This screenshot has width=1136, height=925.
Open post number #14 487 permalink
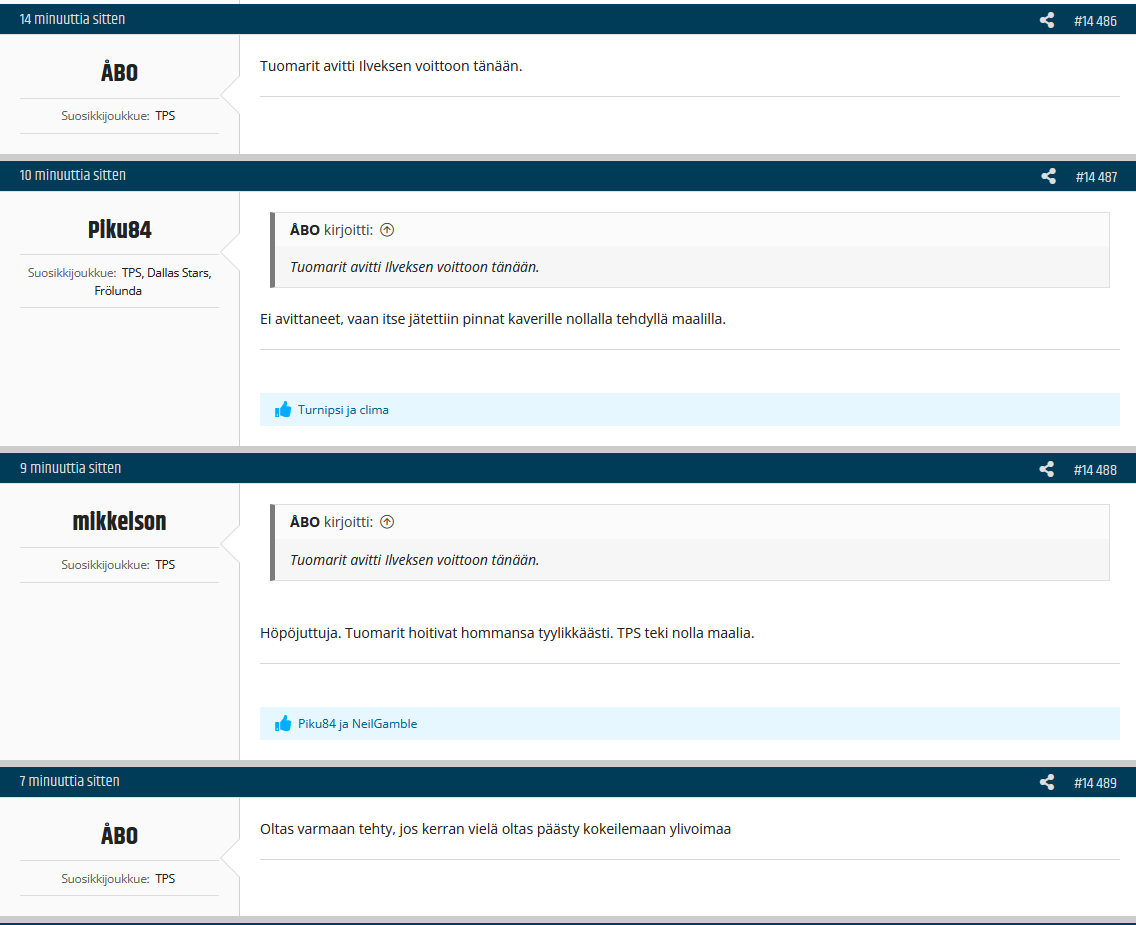[x=1096, y=177]
